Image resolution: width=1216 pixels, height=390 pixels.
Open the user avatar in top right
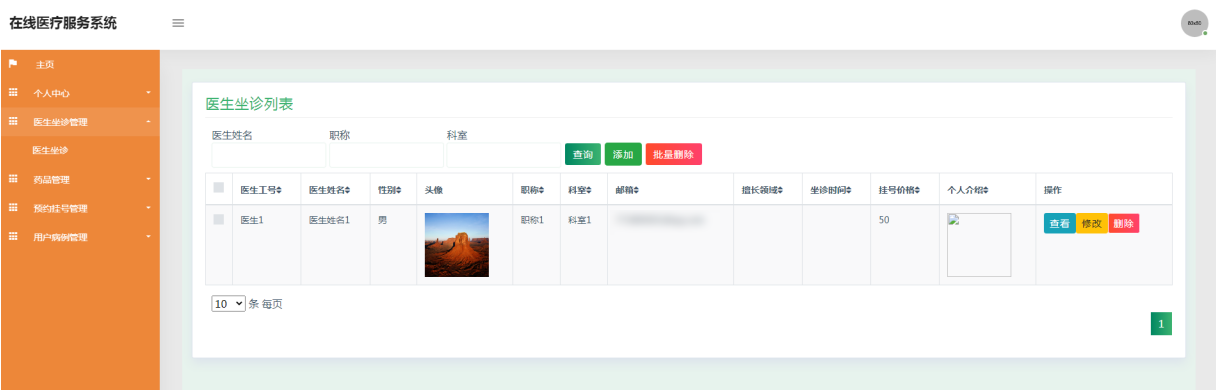[x=1194, y=23]
